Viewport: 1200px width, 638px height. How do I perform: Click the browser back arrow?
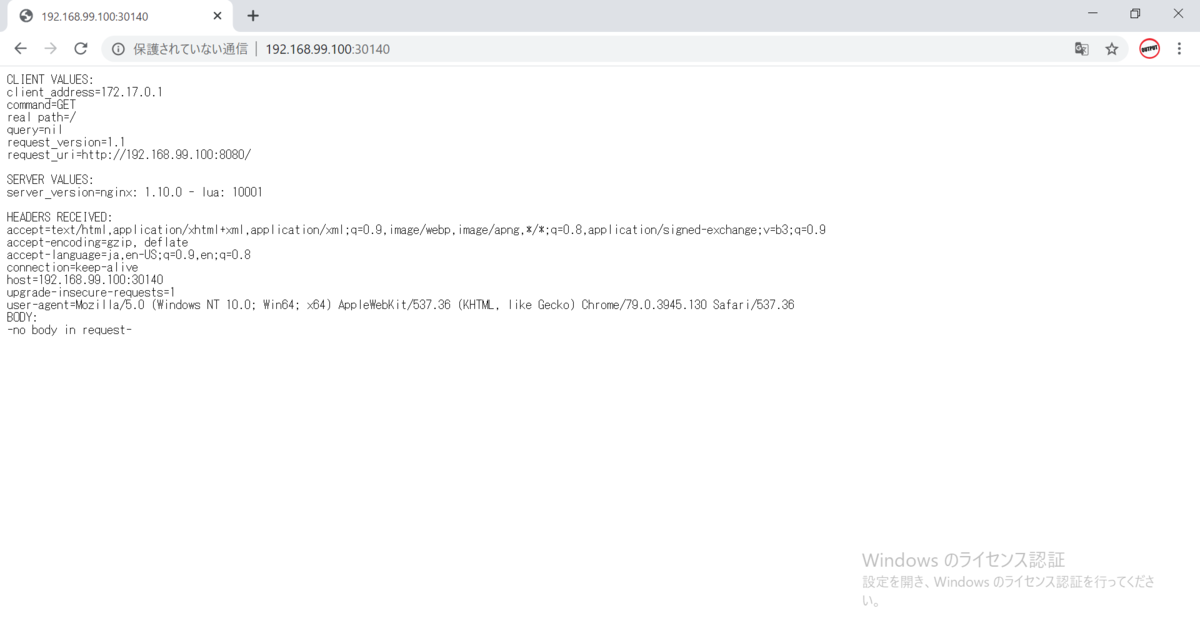[20, 48]
